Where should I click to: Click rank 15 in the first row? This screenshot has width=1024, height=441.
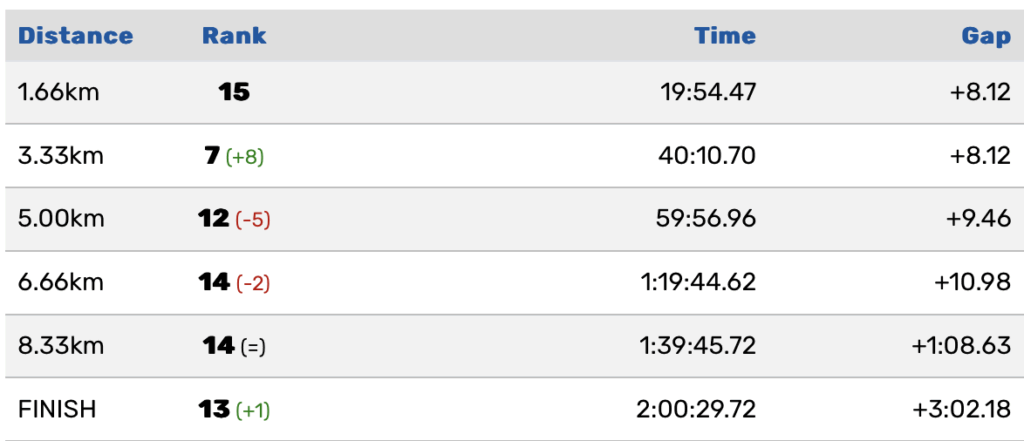click(234, 93)
